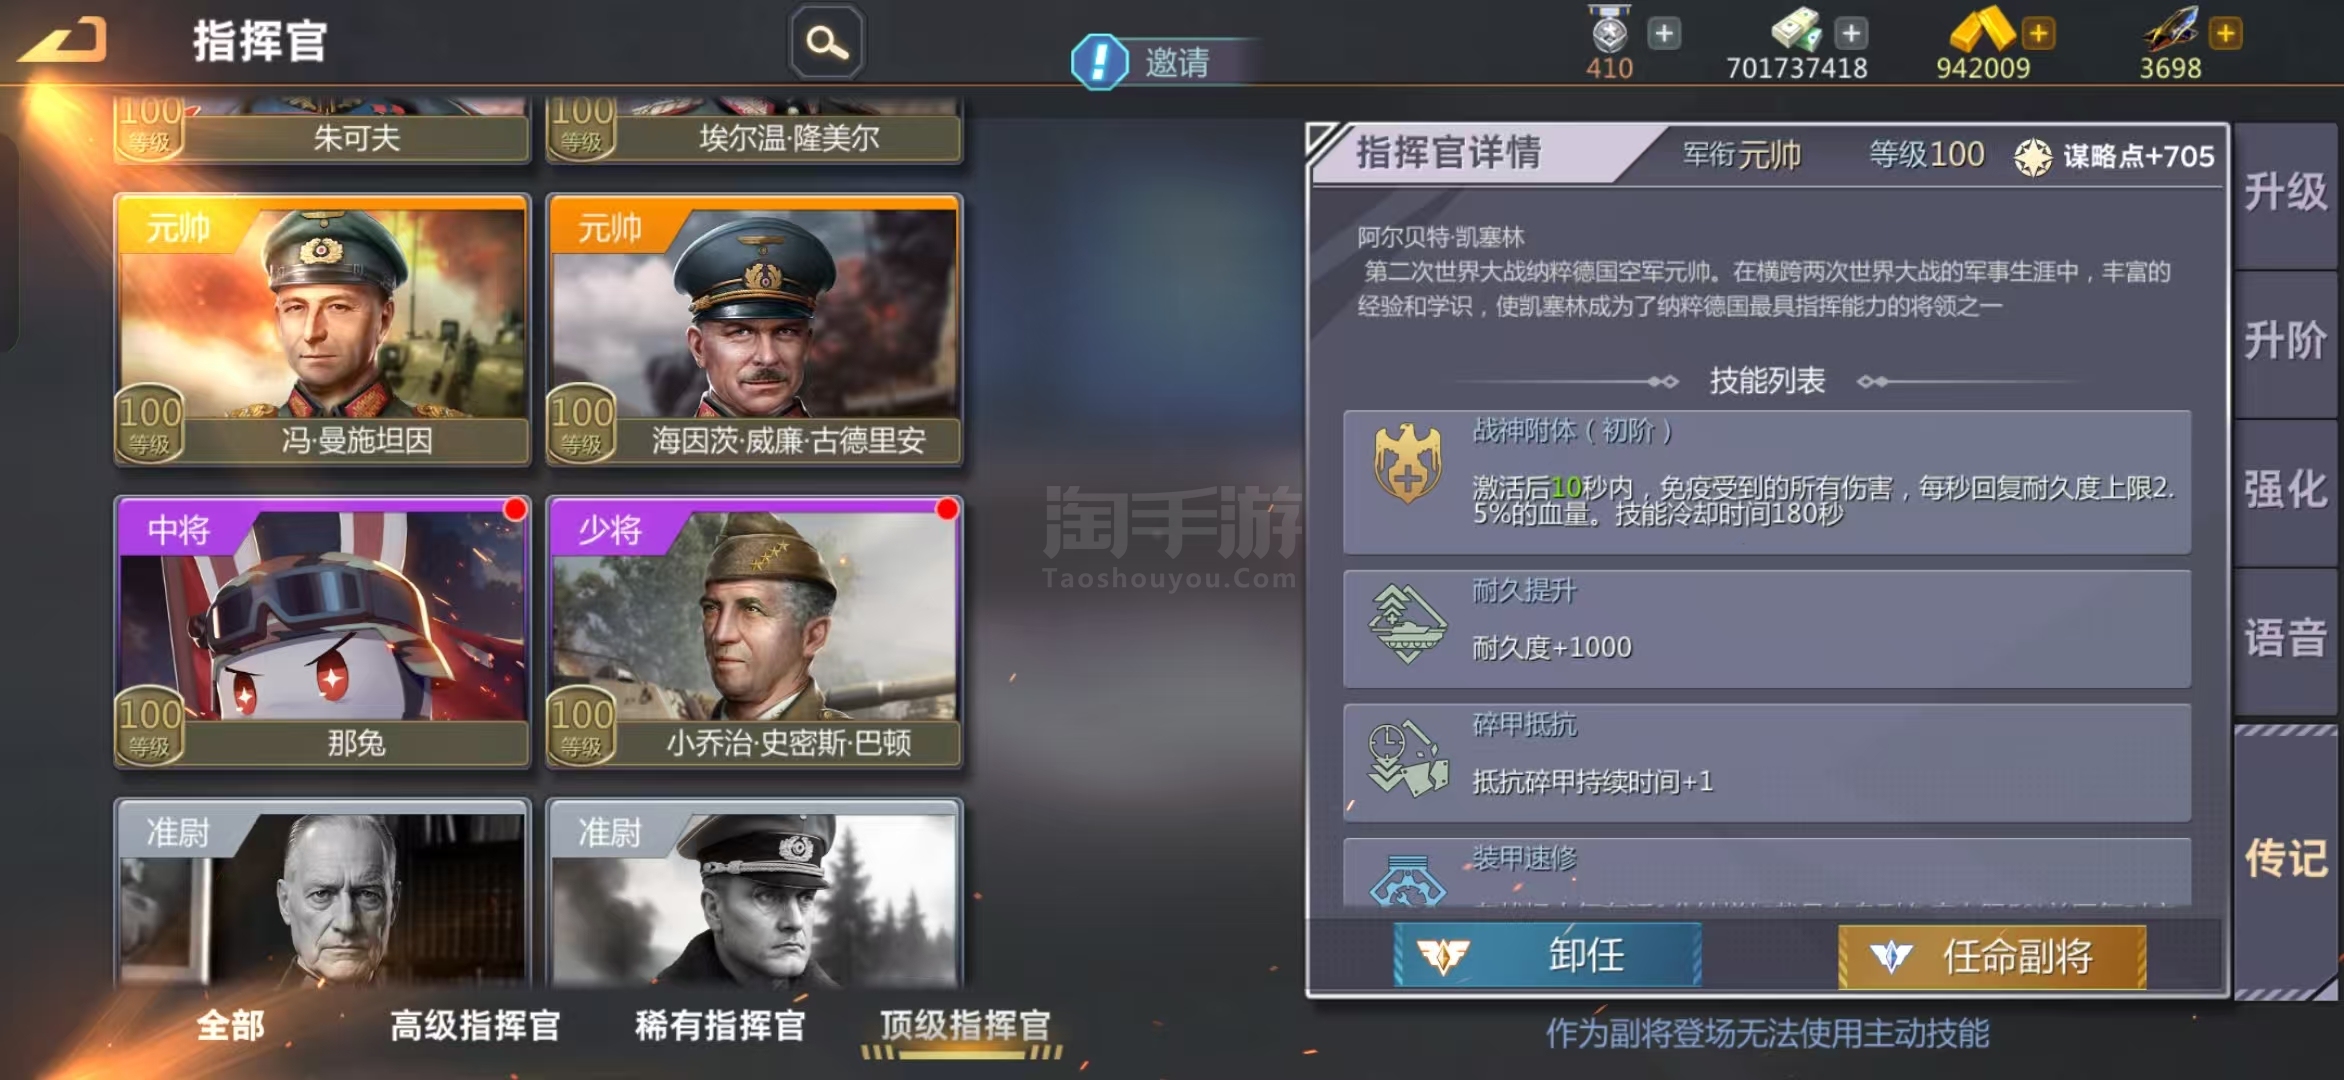
Task: Click the 任命副将 button
Action: click(1992, 957)
